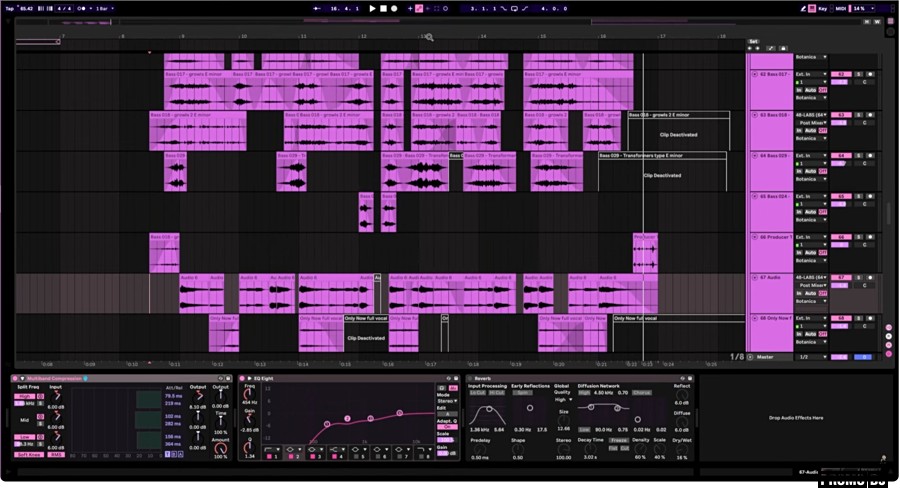Open the 1 Bar quantization menu
This screenshot has width=900, height=503.
tap(103, 8)
